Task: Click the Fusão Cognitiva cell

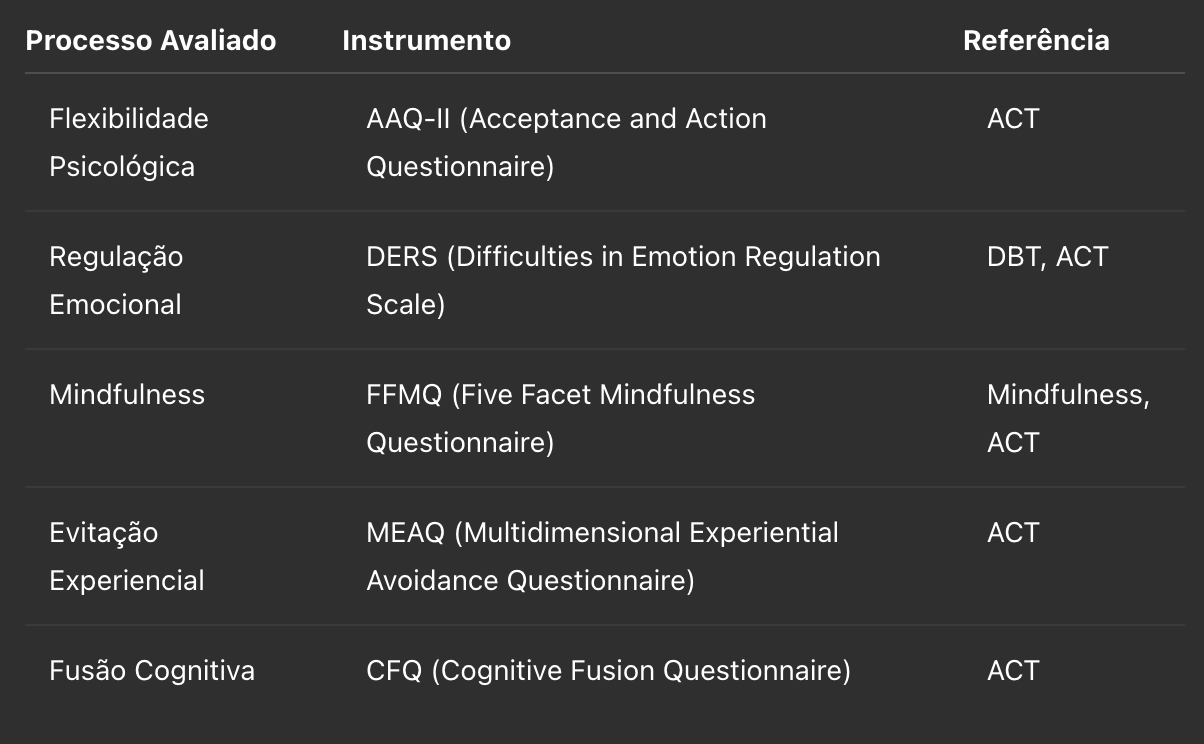Action: [152, 671]
